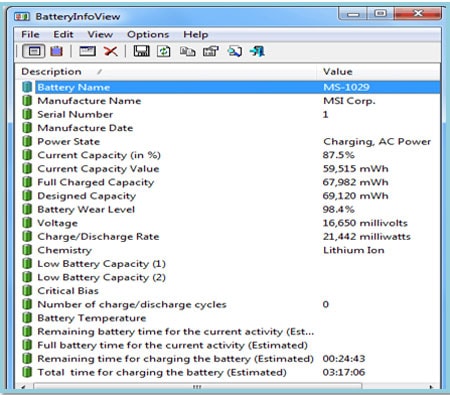Open the File menu
Viewport: 450px width, 395px height.
pos(30,34)
